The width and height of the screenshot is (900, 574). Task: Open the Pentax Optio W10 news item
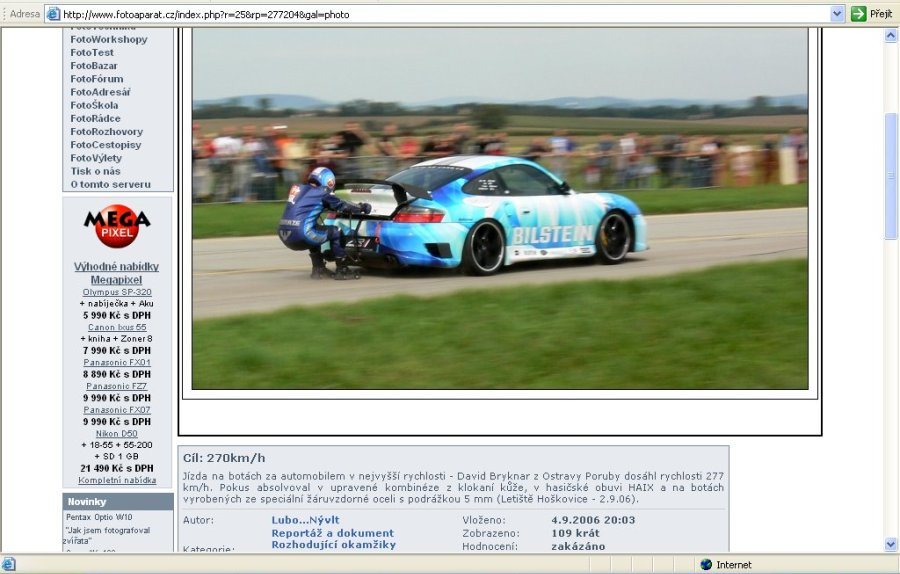[x=98, y=517]
